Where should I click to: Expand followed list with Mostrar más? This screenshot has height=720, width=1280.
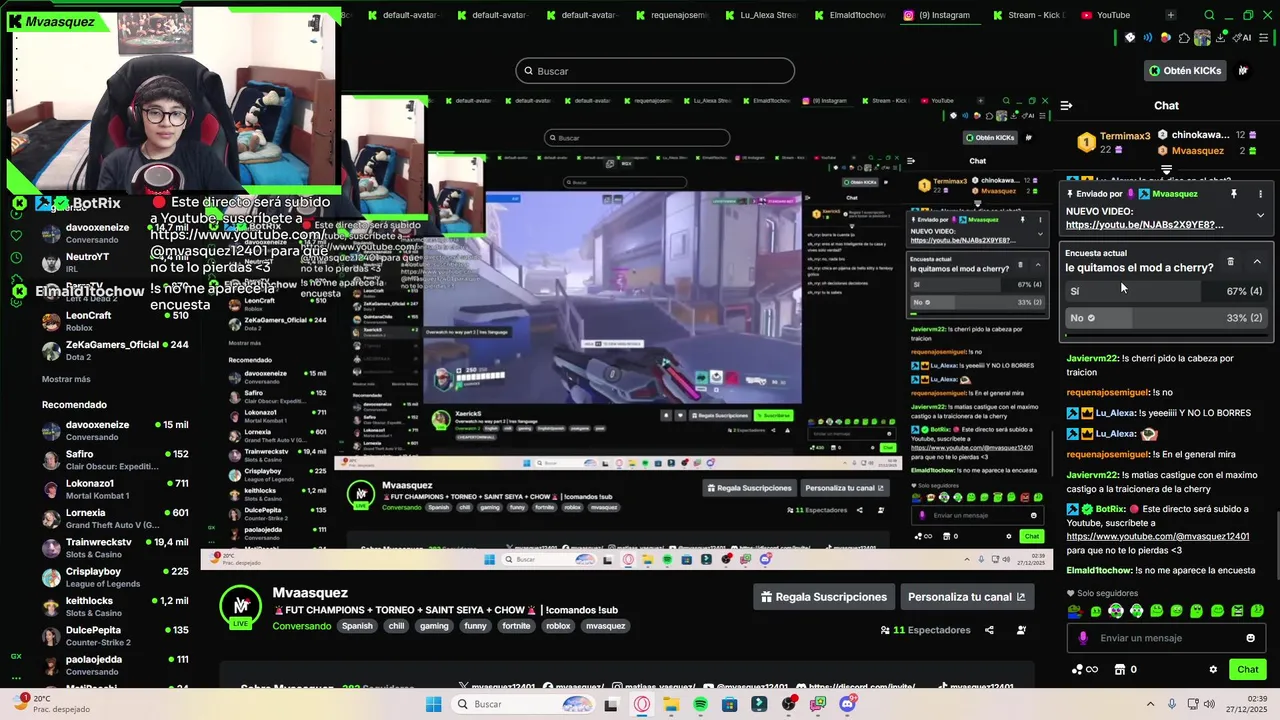[x=66, y=379]
